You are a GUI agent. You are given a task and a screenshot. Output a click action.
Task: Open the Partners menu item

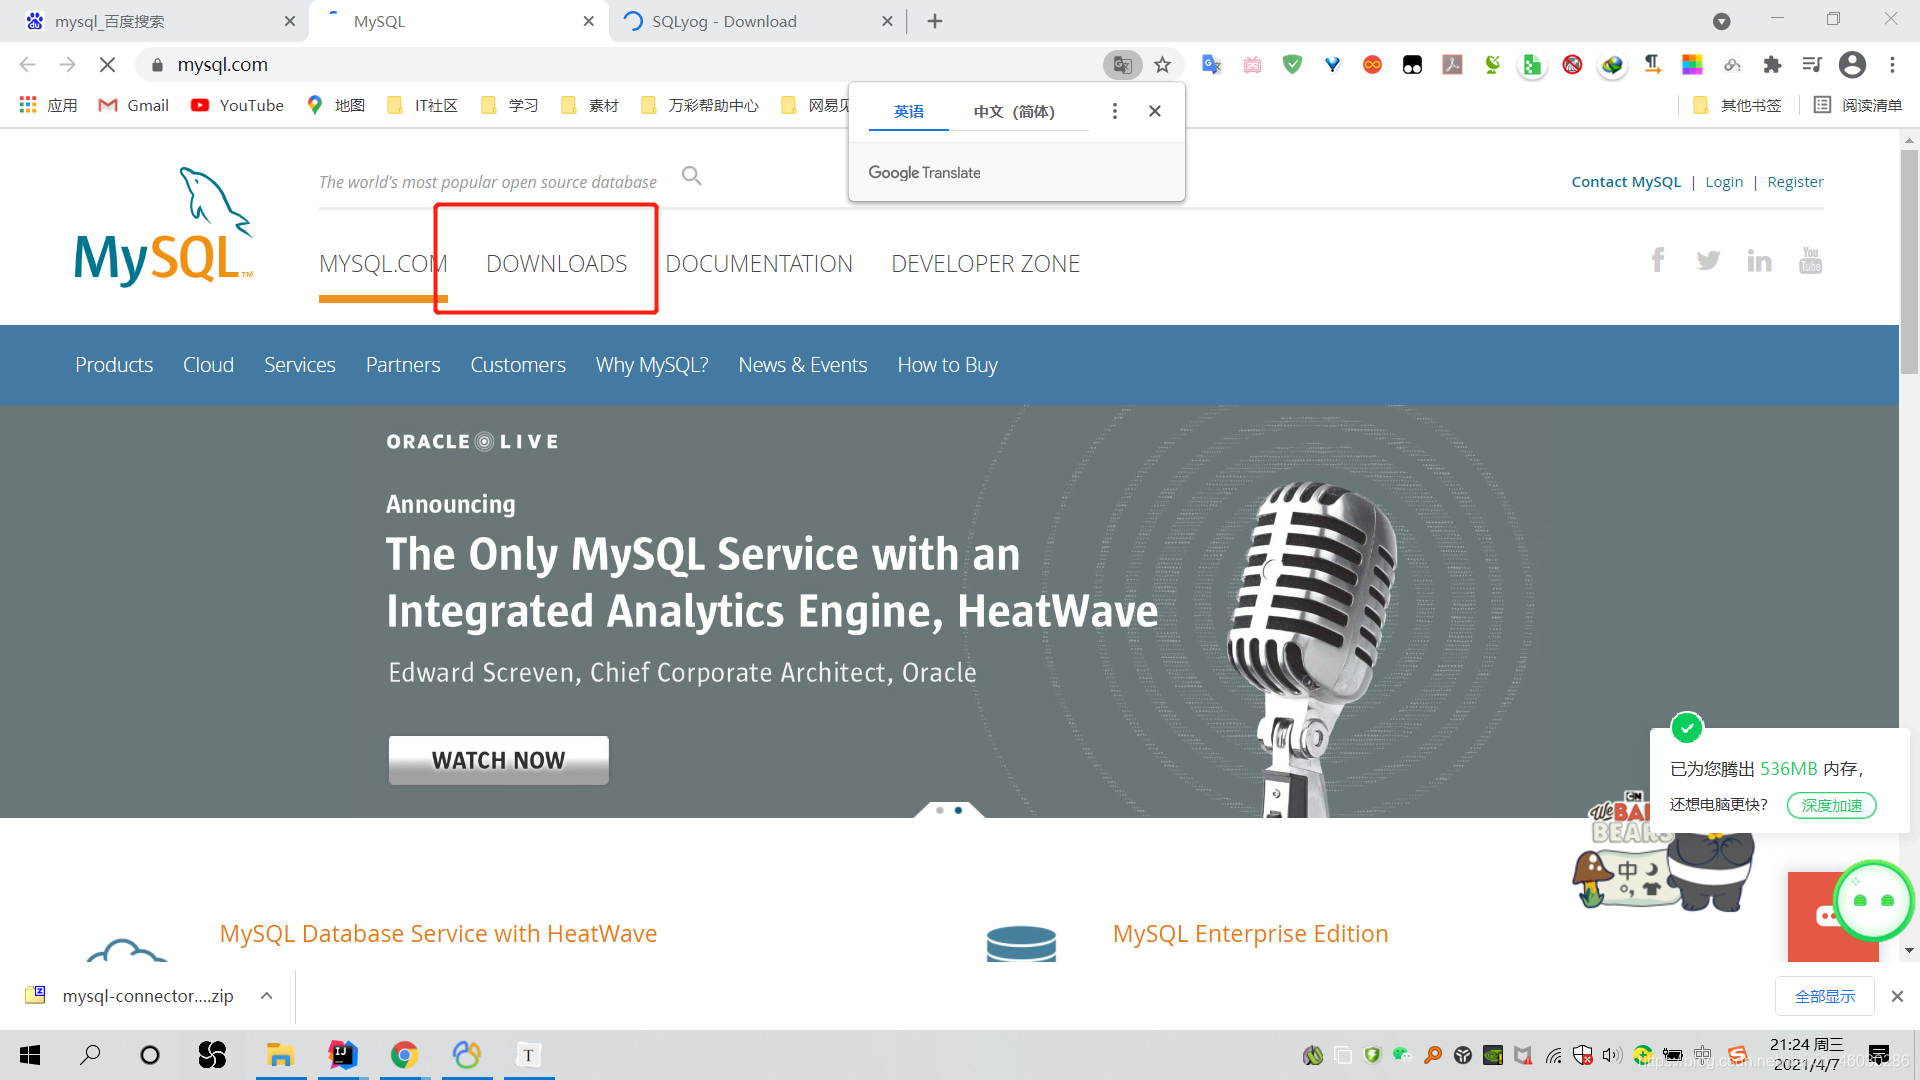(x=403, y=365)
